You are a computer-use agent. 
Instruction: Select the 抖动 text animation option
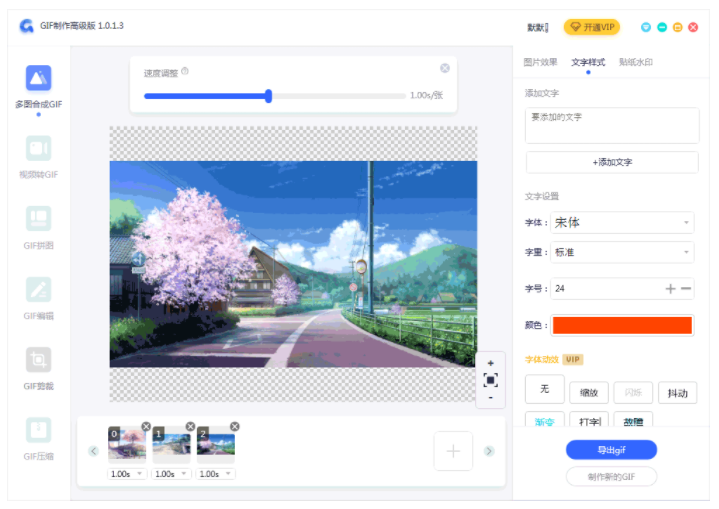(x=678, y=393)
